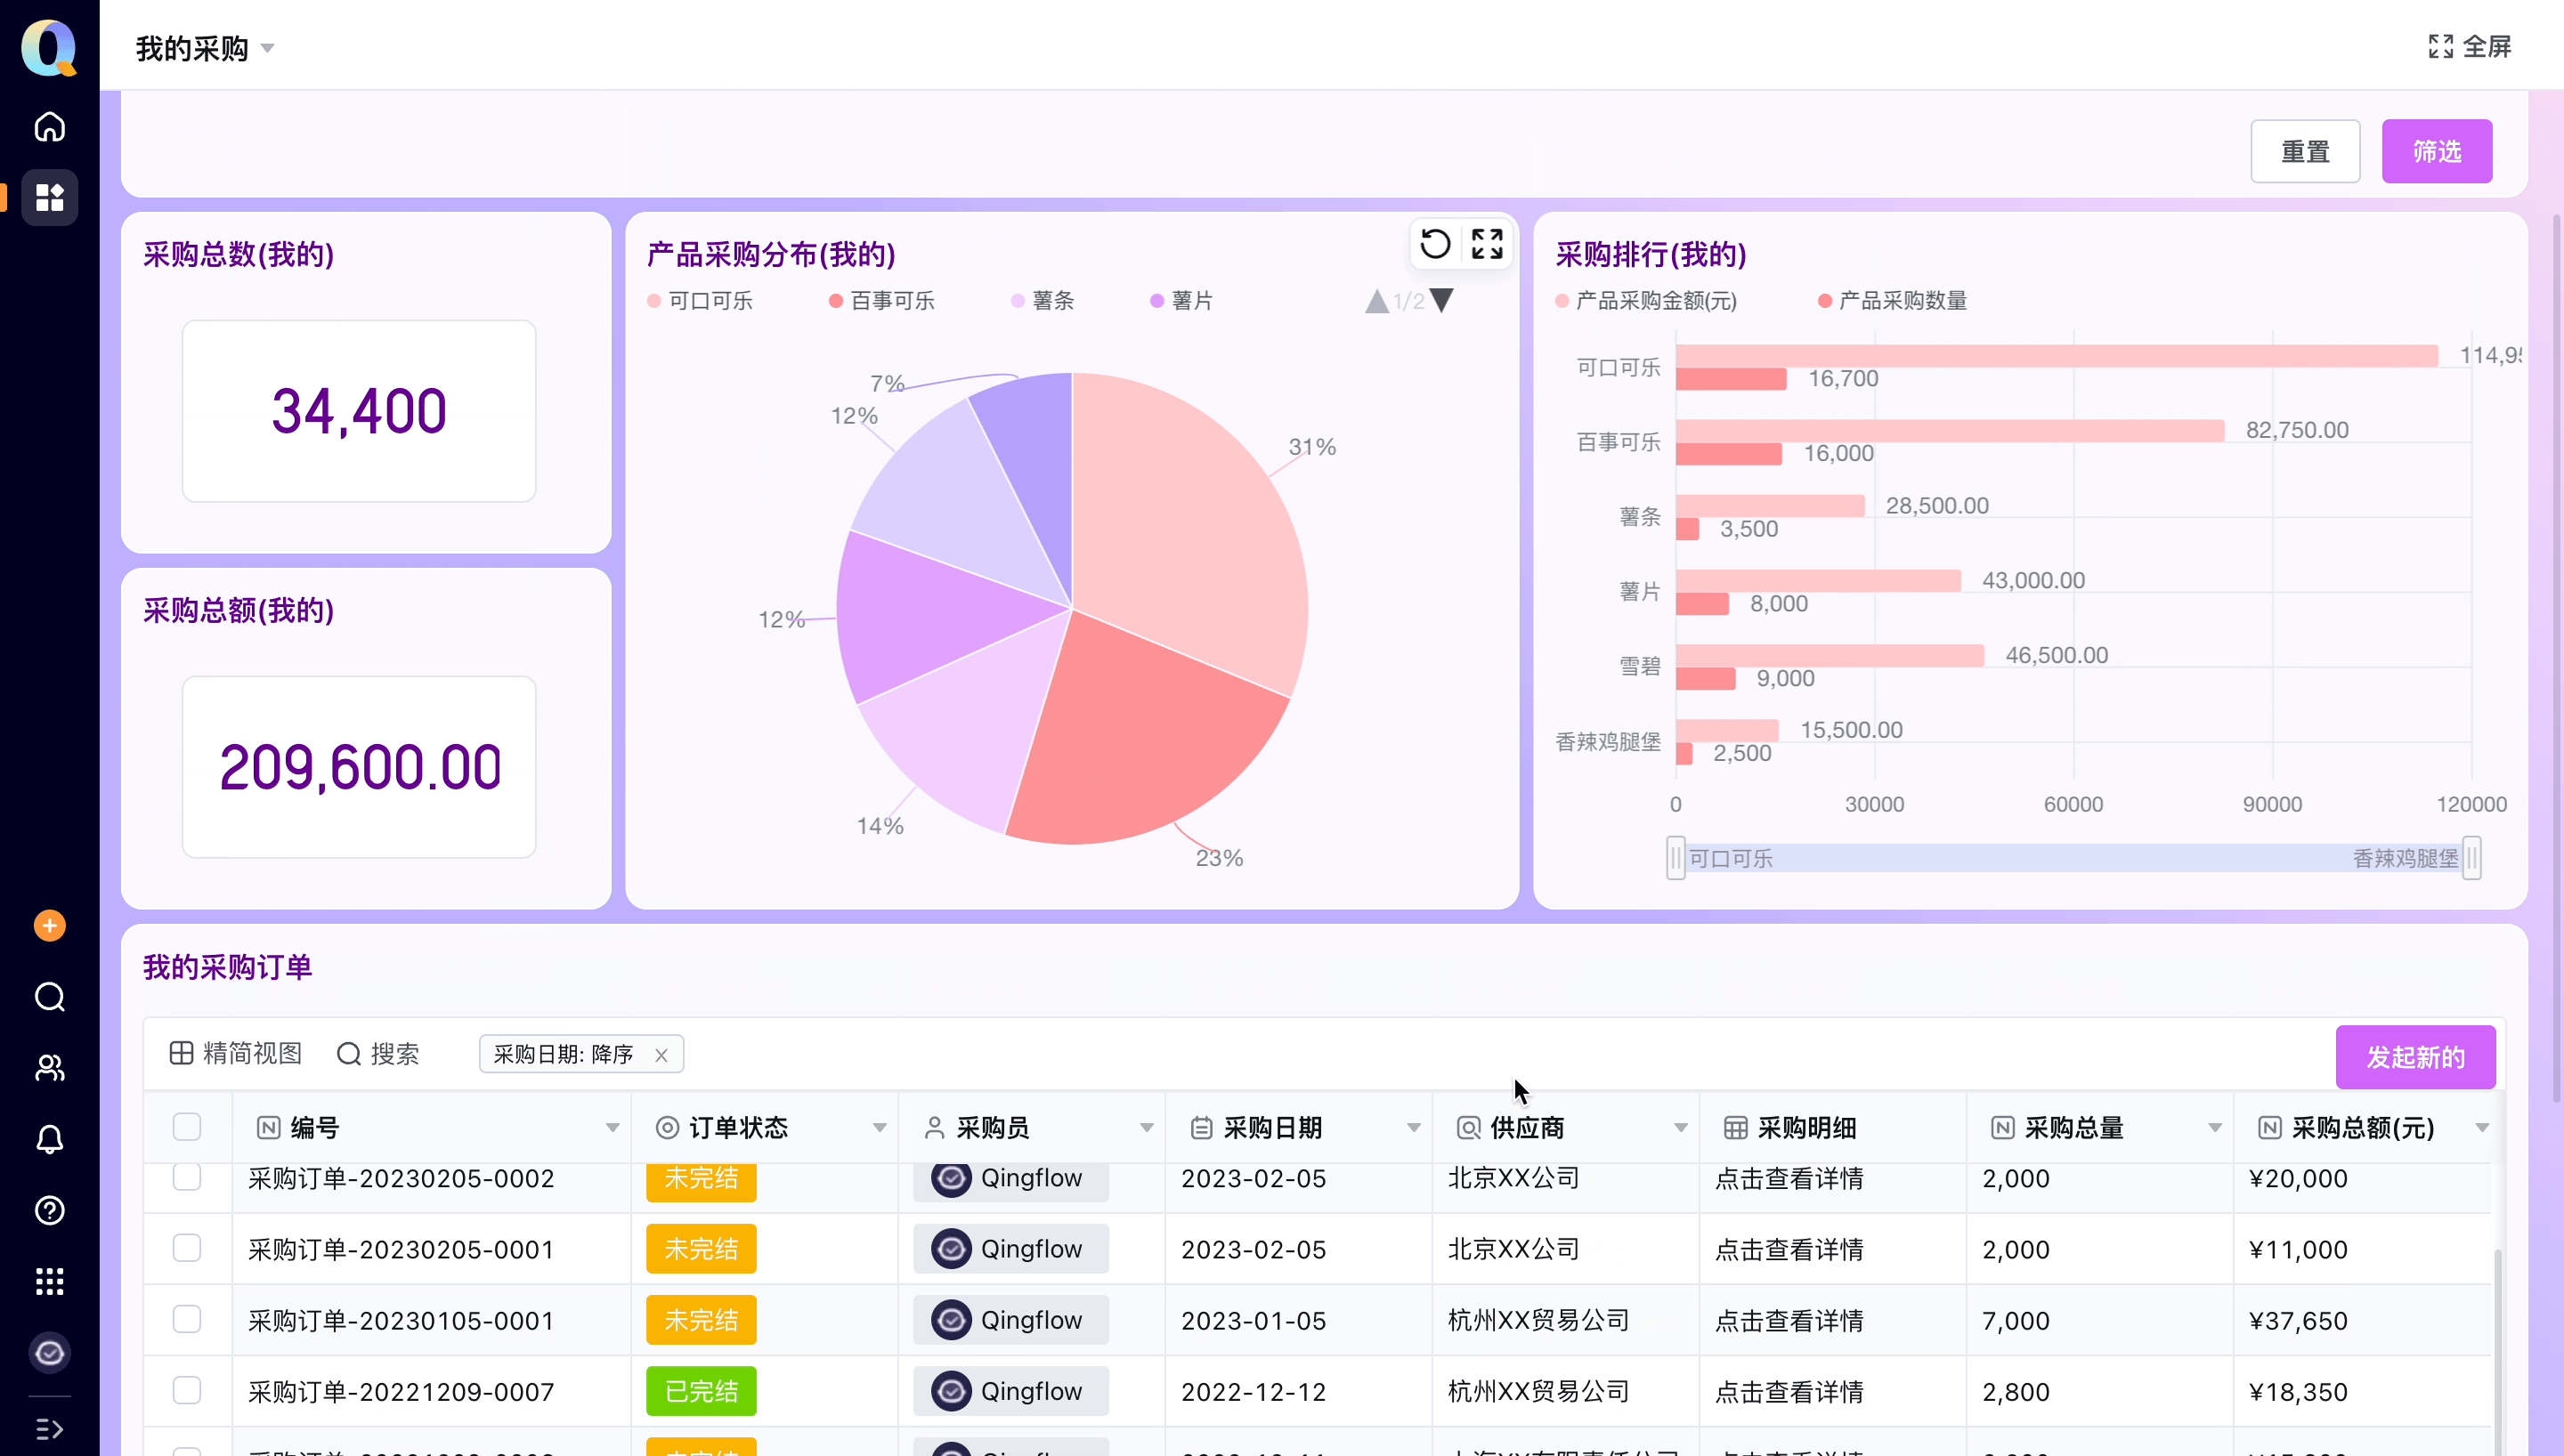The image size is (2564, 1456).
Task: Expand pie chart to fullscreen
Action: (1487, 243)
